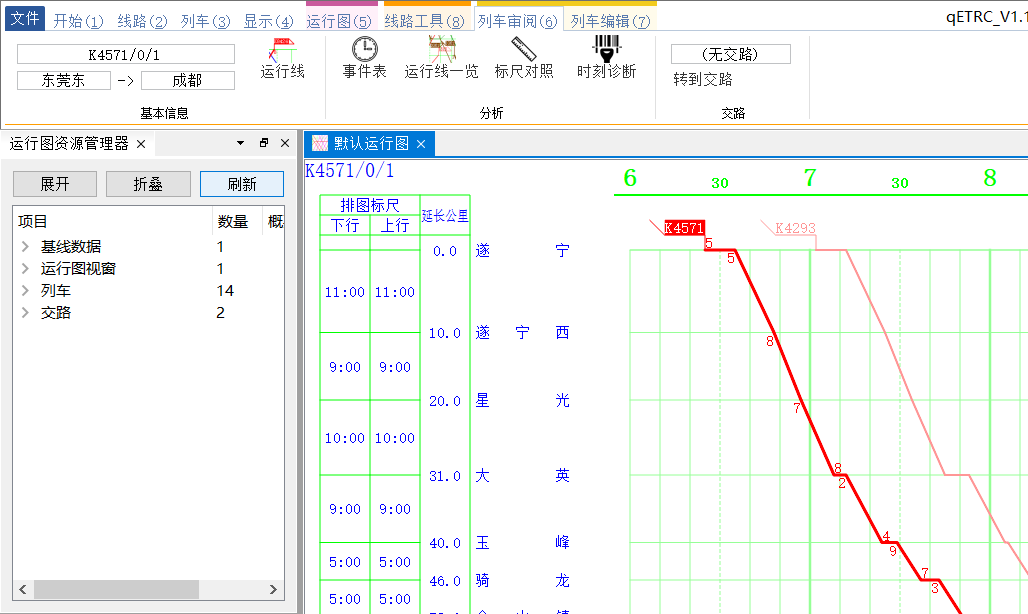Viewport: 1028px width, 614px height.
Task: Float the 运行图资源管理器 panel
Action: tap(264, 143)
